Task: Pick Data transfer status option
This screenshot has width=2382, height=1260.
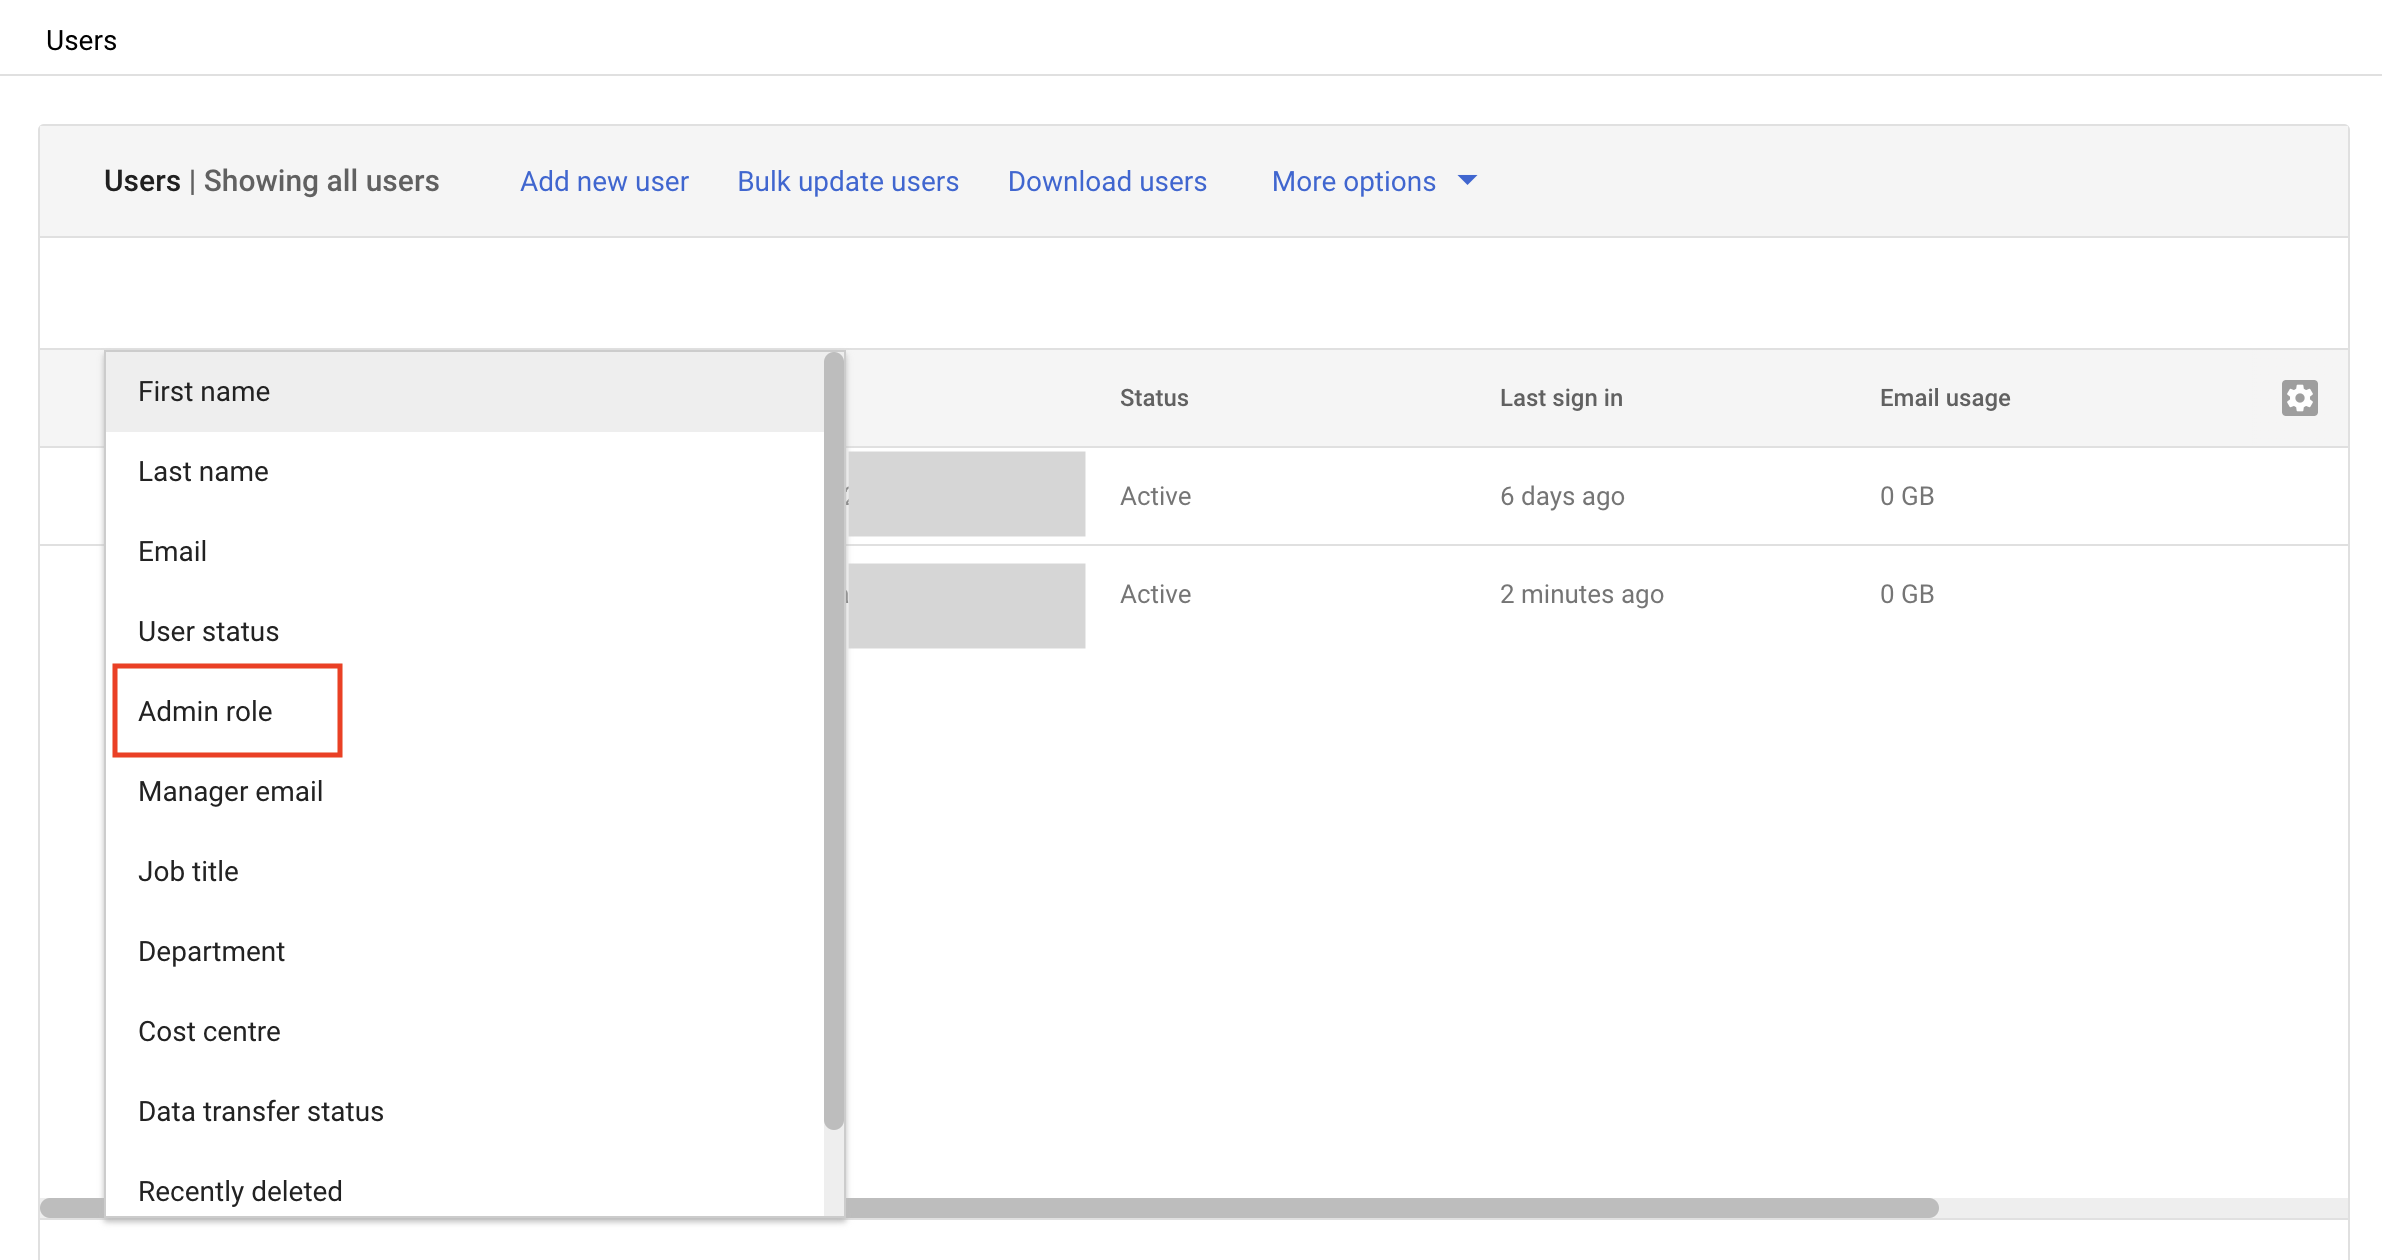Action: click(x=260, y=1112)
